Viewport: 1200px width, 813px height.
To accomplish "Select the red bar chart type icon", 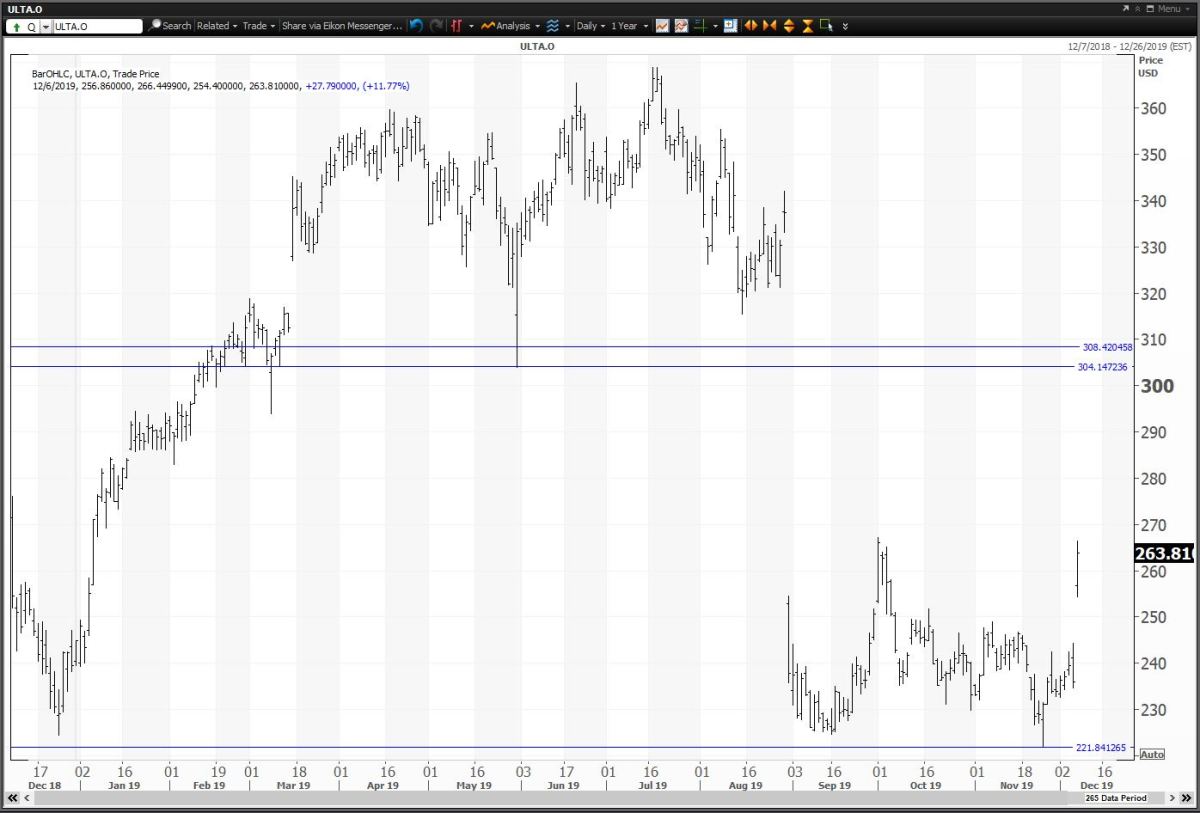I will coord(456,26).
